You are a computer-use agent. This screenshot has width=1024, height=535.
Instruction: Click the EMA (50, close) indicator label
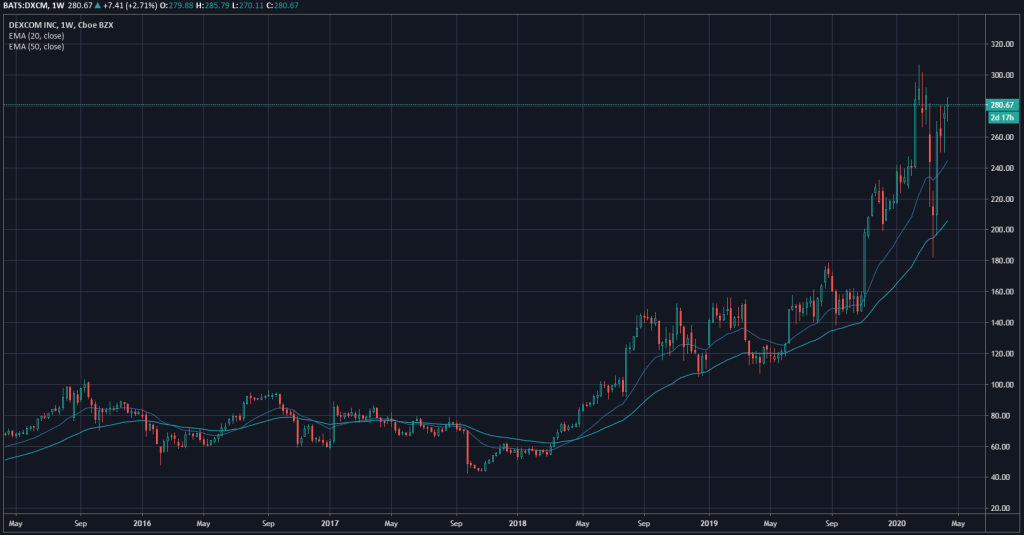35,47
